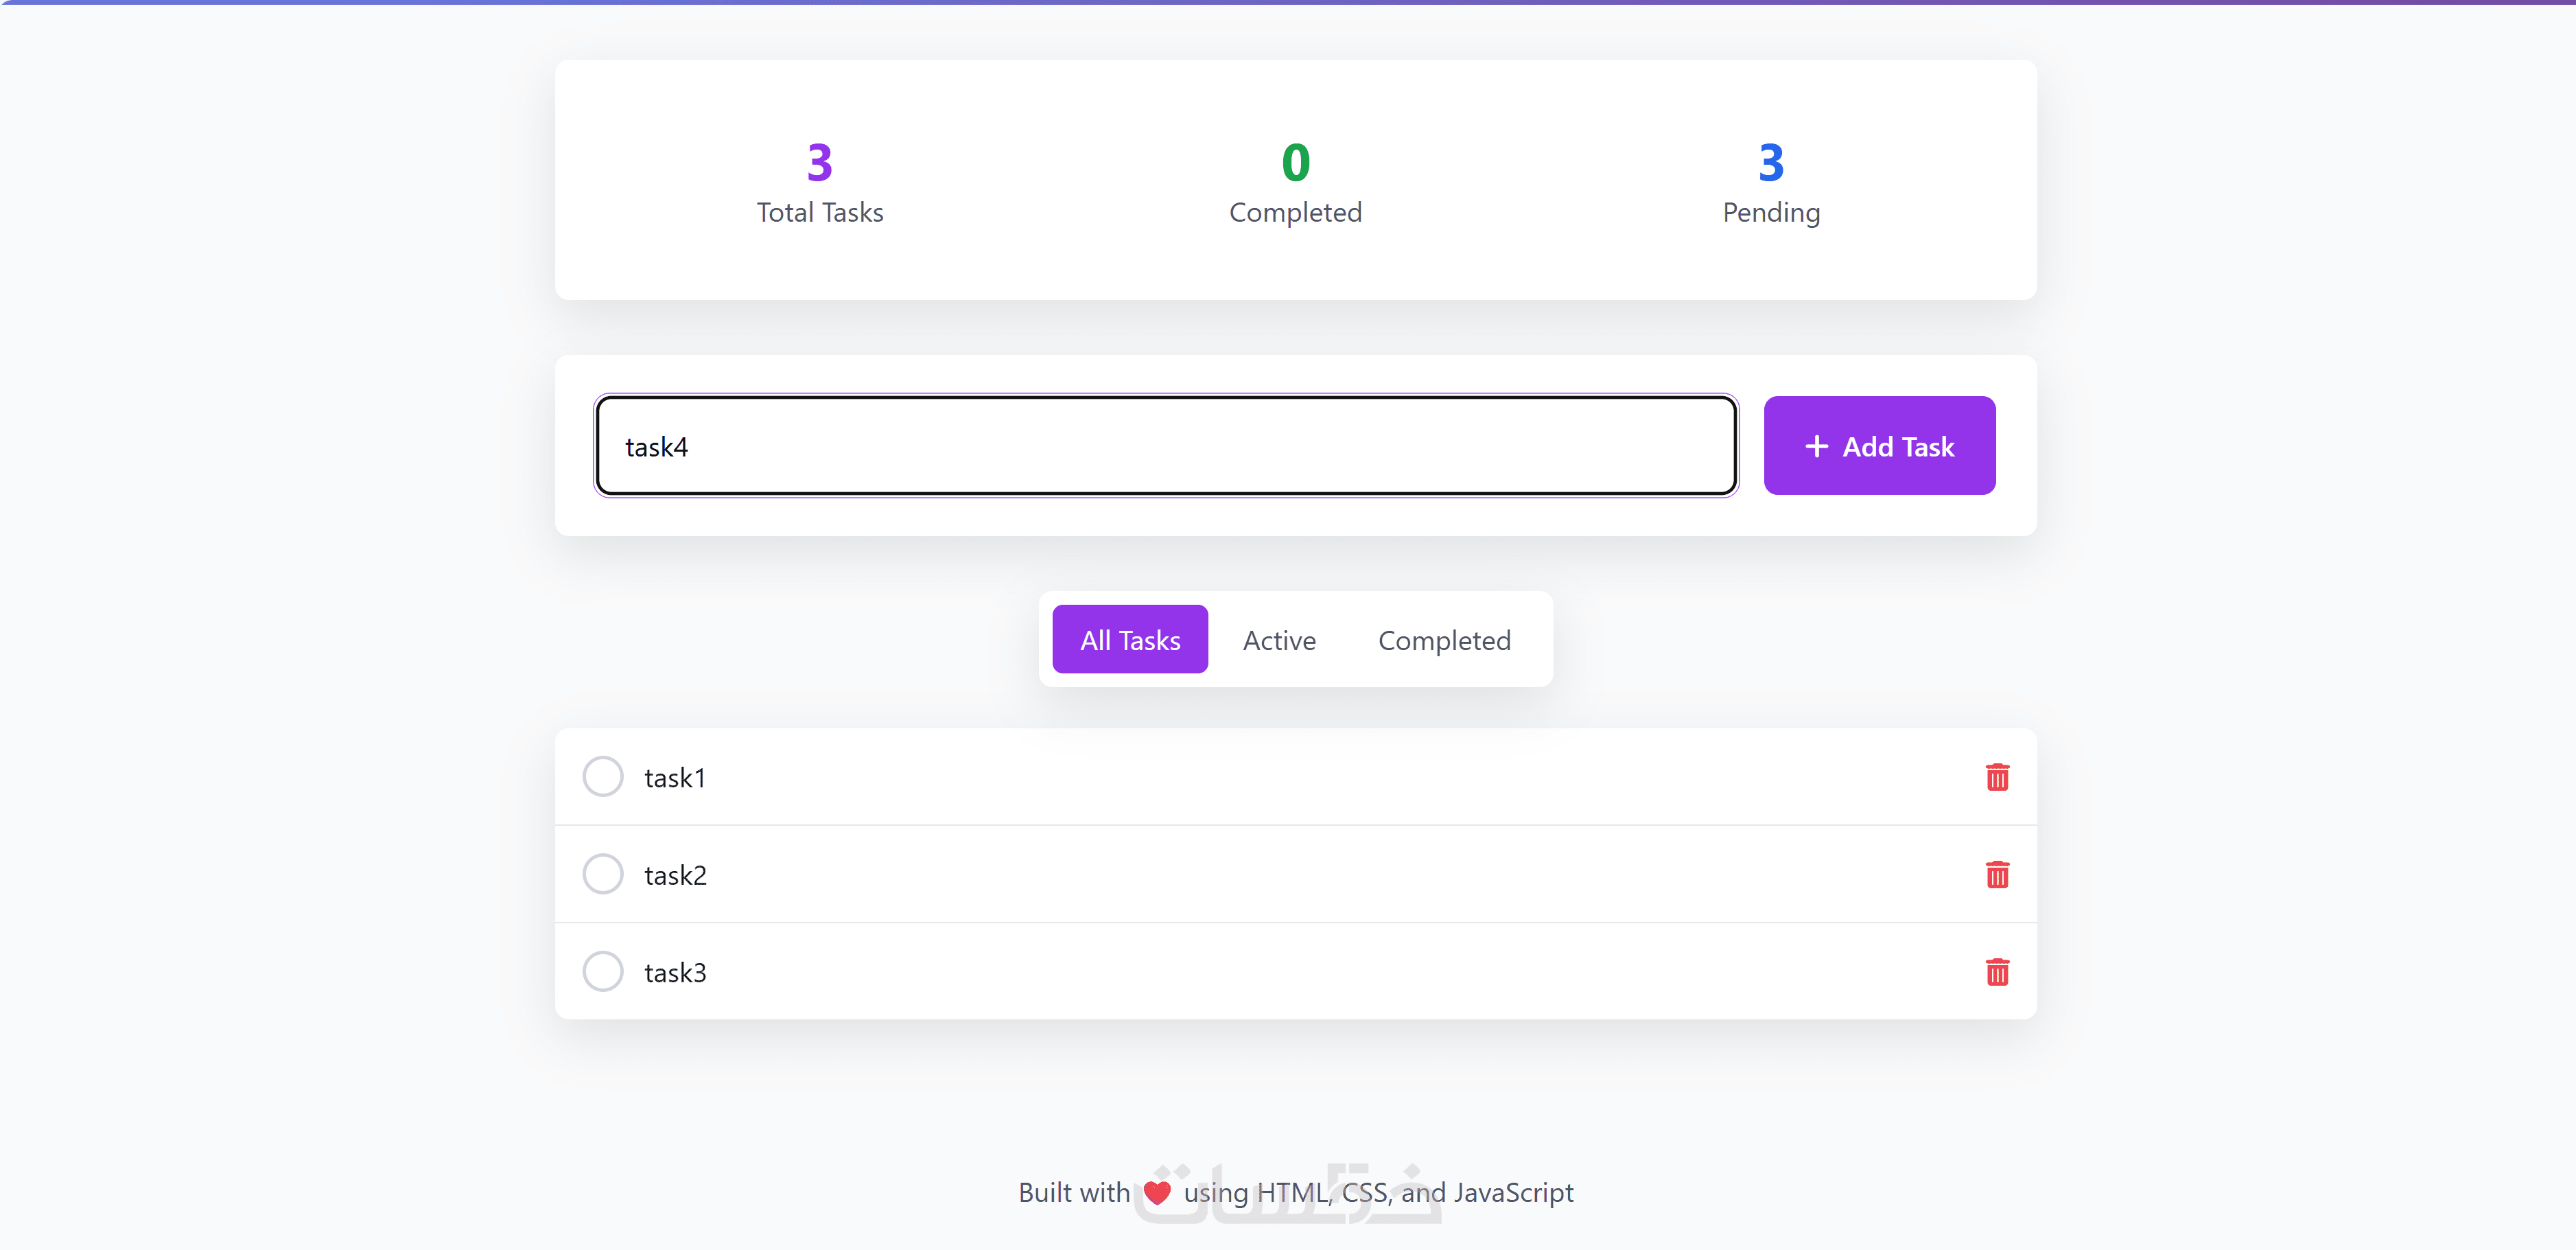This screenshot has height=1250, width=2576.
Task: Select the All Tasks filter
Action: point(1129,640)
